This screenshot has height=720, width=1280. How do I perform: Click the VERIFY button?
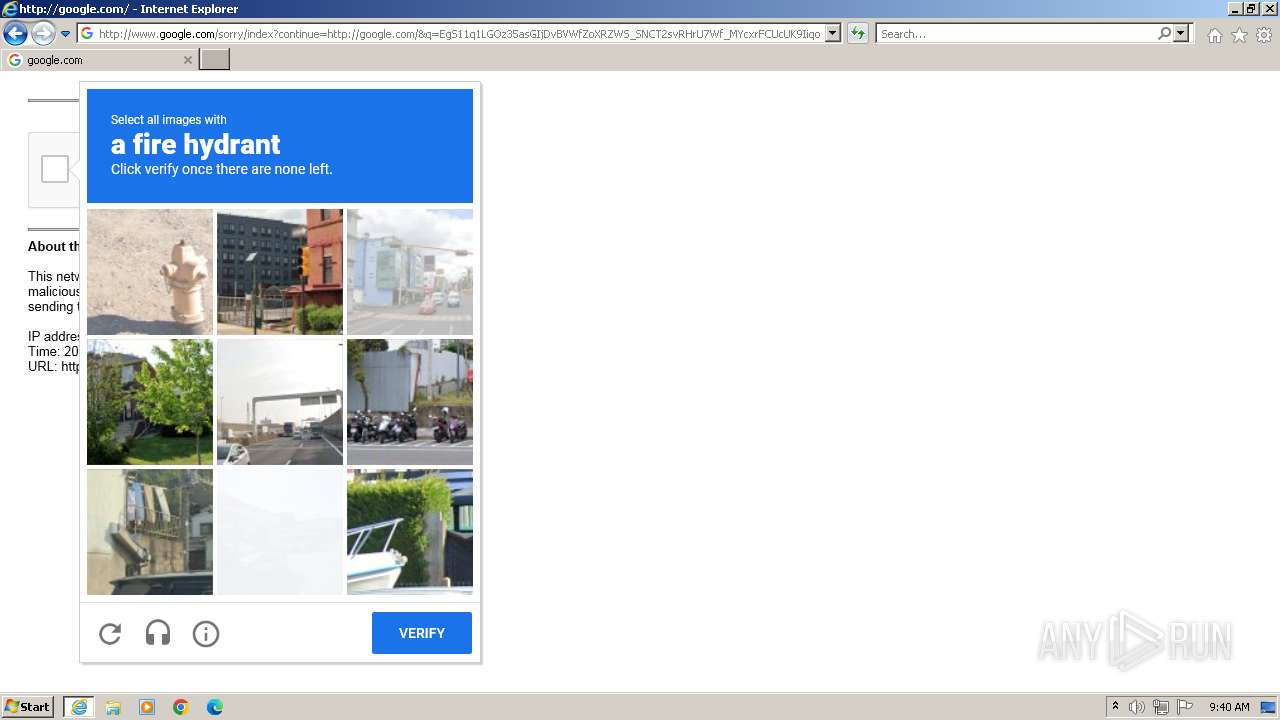pyautogui.click(x=422, y=633)
